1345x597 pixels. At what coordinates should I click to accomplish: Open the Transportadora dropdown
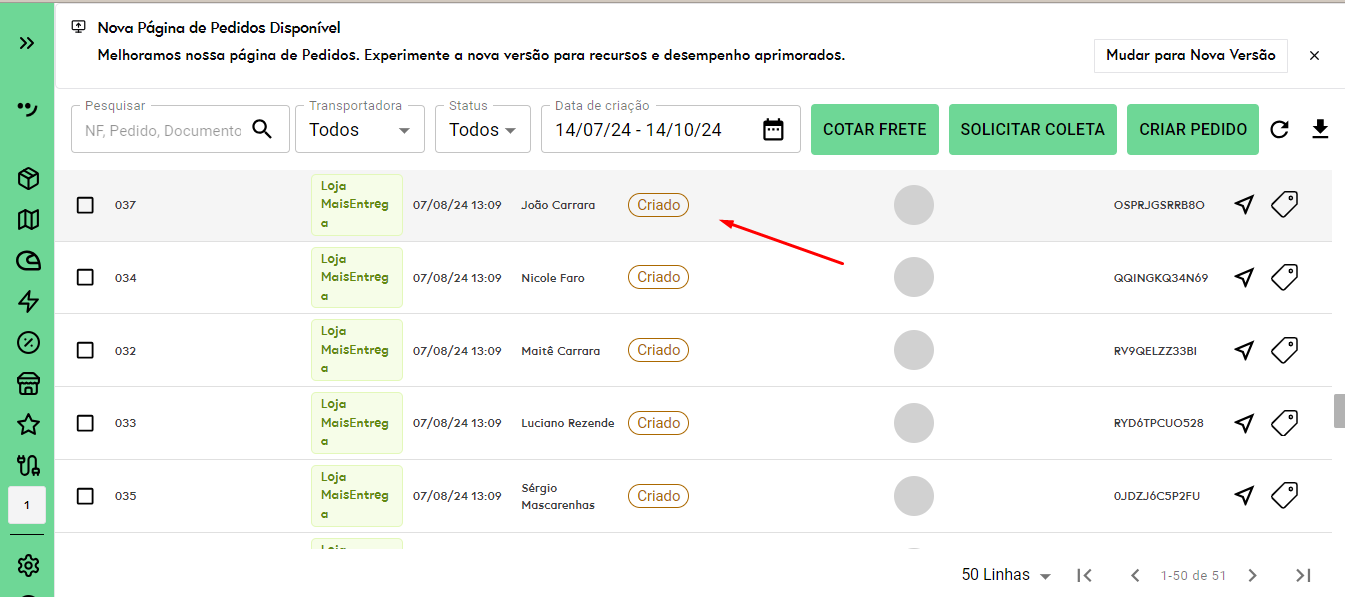pos(360,129)
